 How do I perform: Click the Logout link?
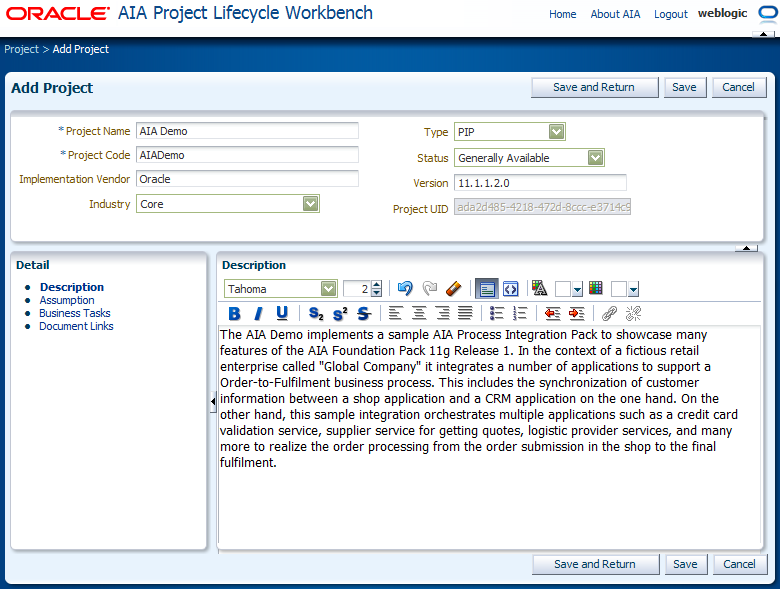tap(671, 14)
